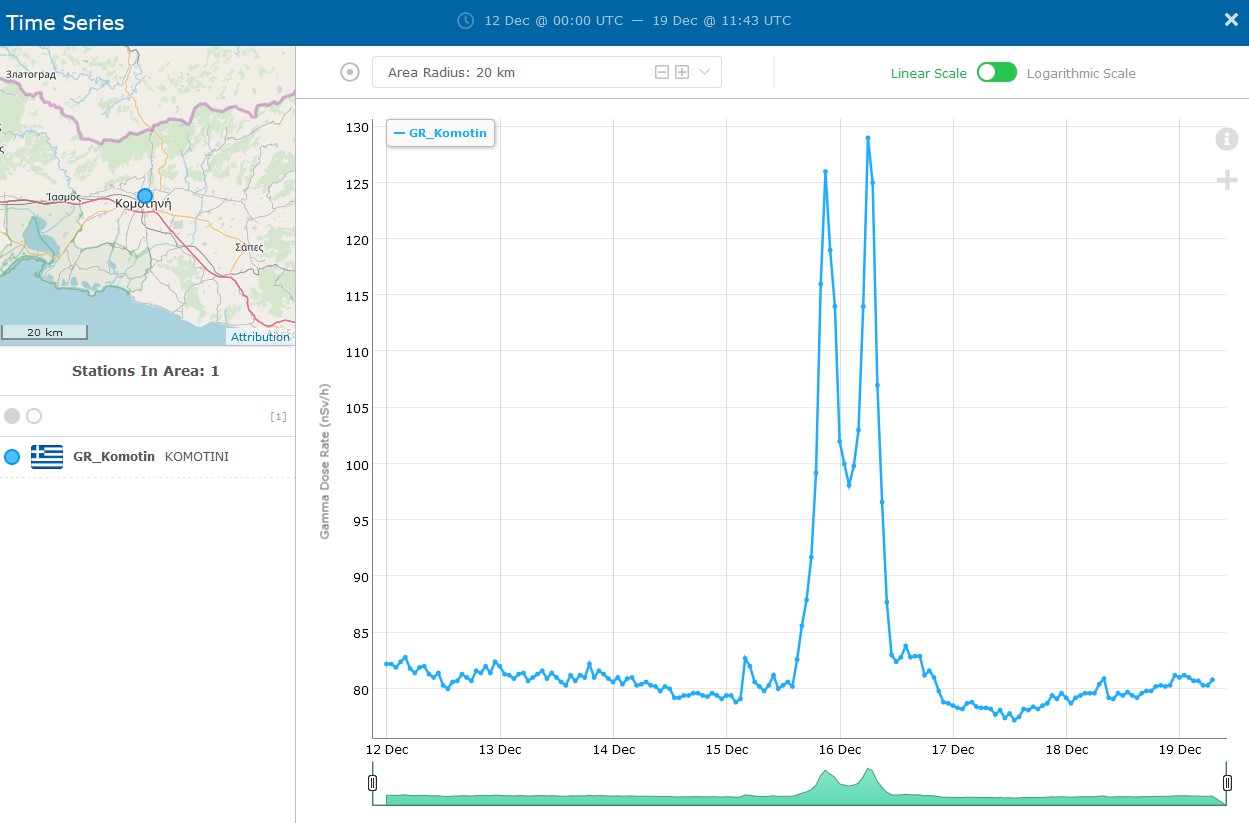Viewport: 1249px width, 823px height.
Task: Select the Logarithmic Scale label
Action: (1080, 73)
